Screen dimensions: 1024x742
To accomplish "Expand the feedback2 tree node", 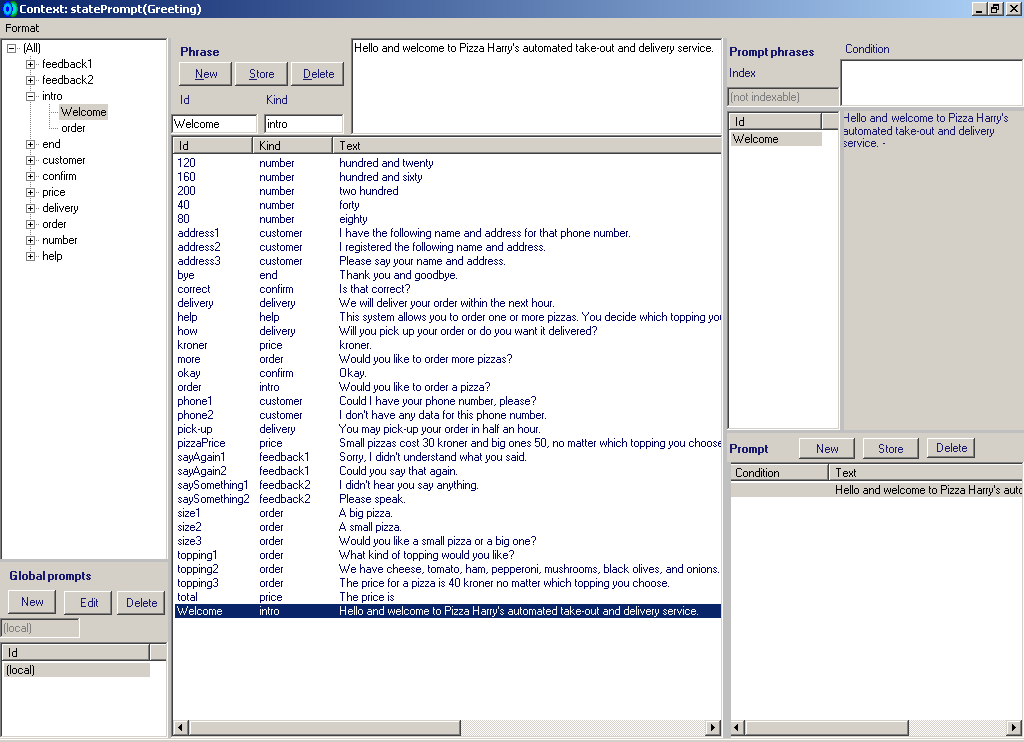I will click(30, 80).
